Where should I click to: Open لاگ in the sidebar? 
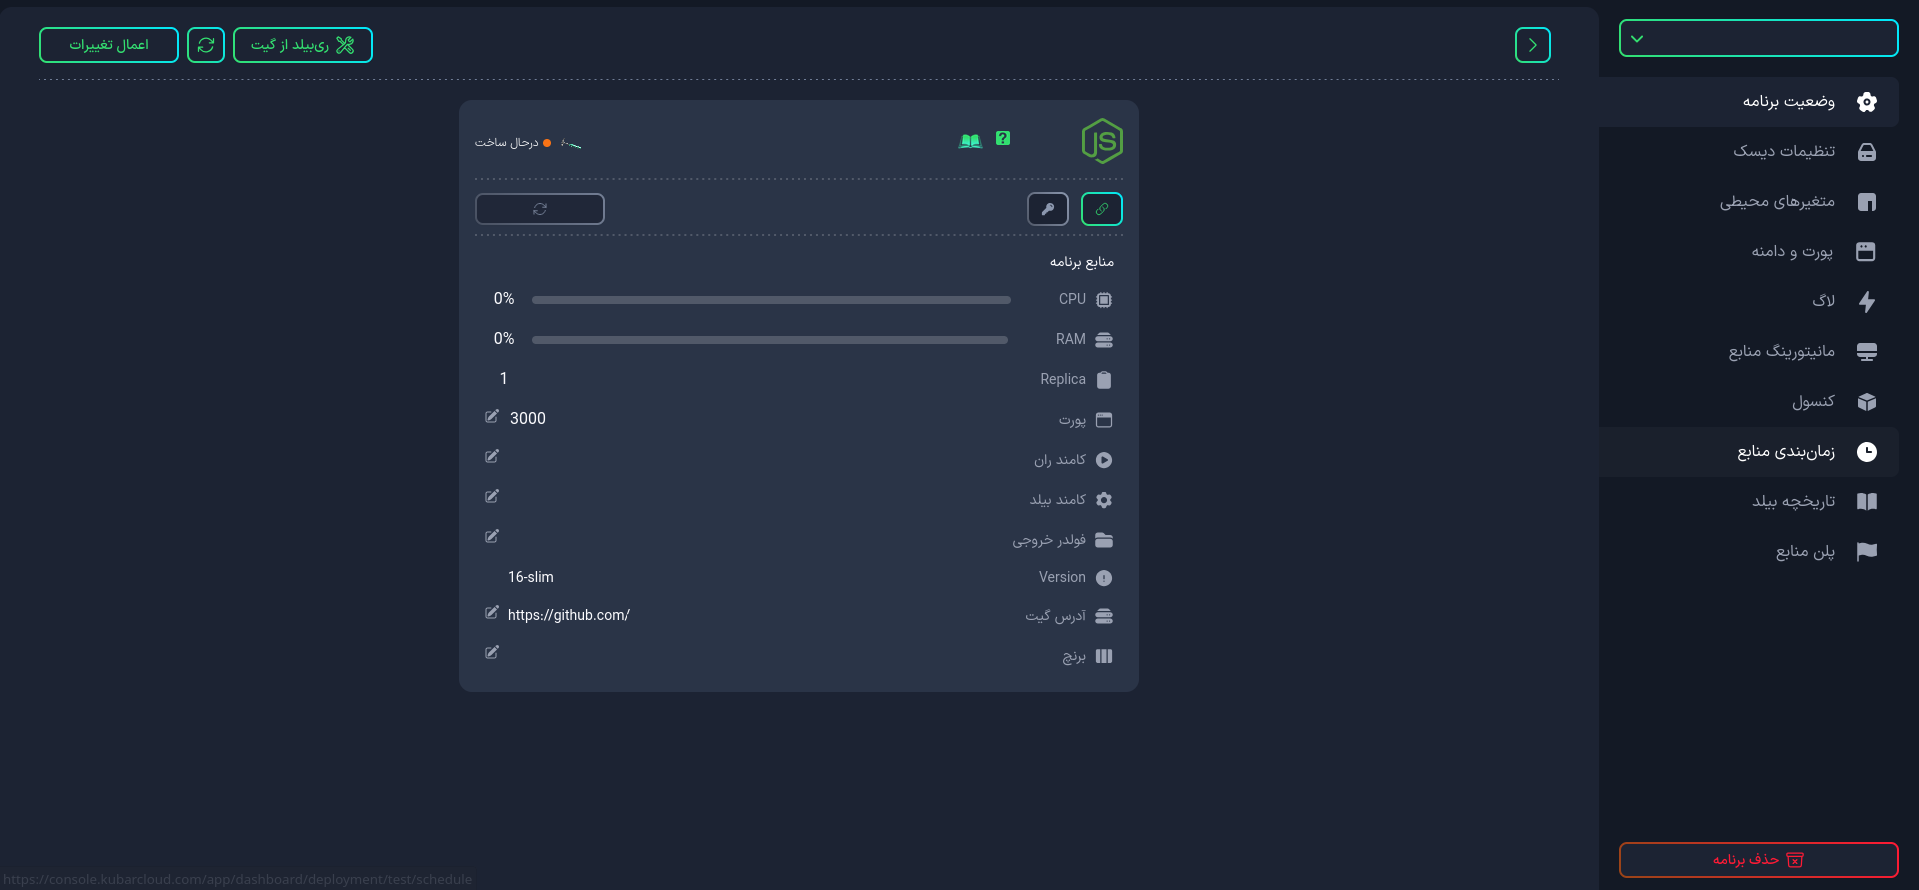(x=1749, y=302)
